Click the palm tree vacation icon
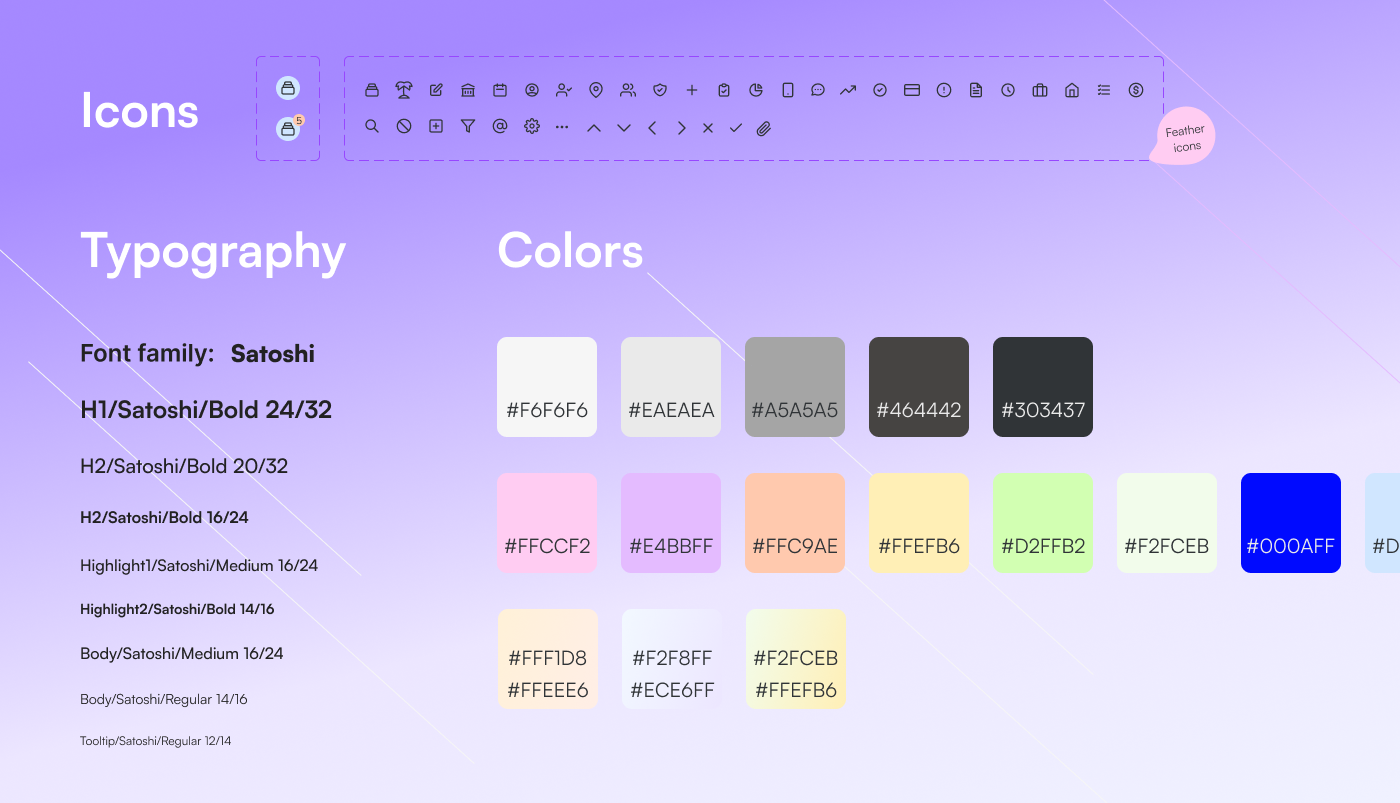The height and width of the screenshot is (803, 1400). tap(404, 90)
